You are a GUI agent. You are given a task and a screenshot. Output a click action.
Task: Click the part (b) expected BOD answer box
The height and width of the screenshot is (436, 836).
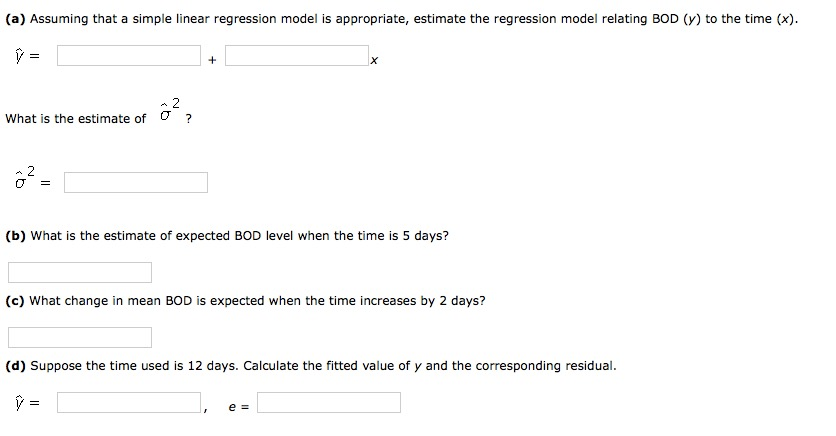pyautogui.click(x=80, y=272)
